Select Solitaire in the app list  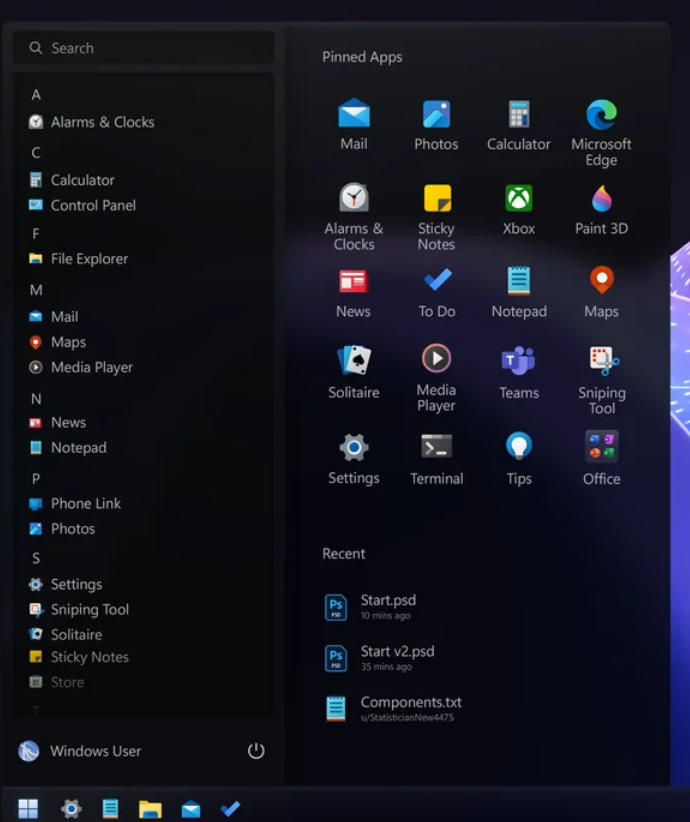click(x=65, y=634)
